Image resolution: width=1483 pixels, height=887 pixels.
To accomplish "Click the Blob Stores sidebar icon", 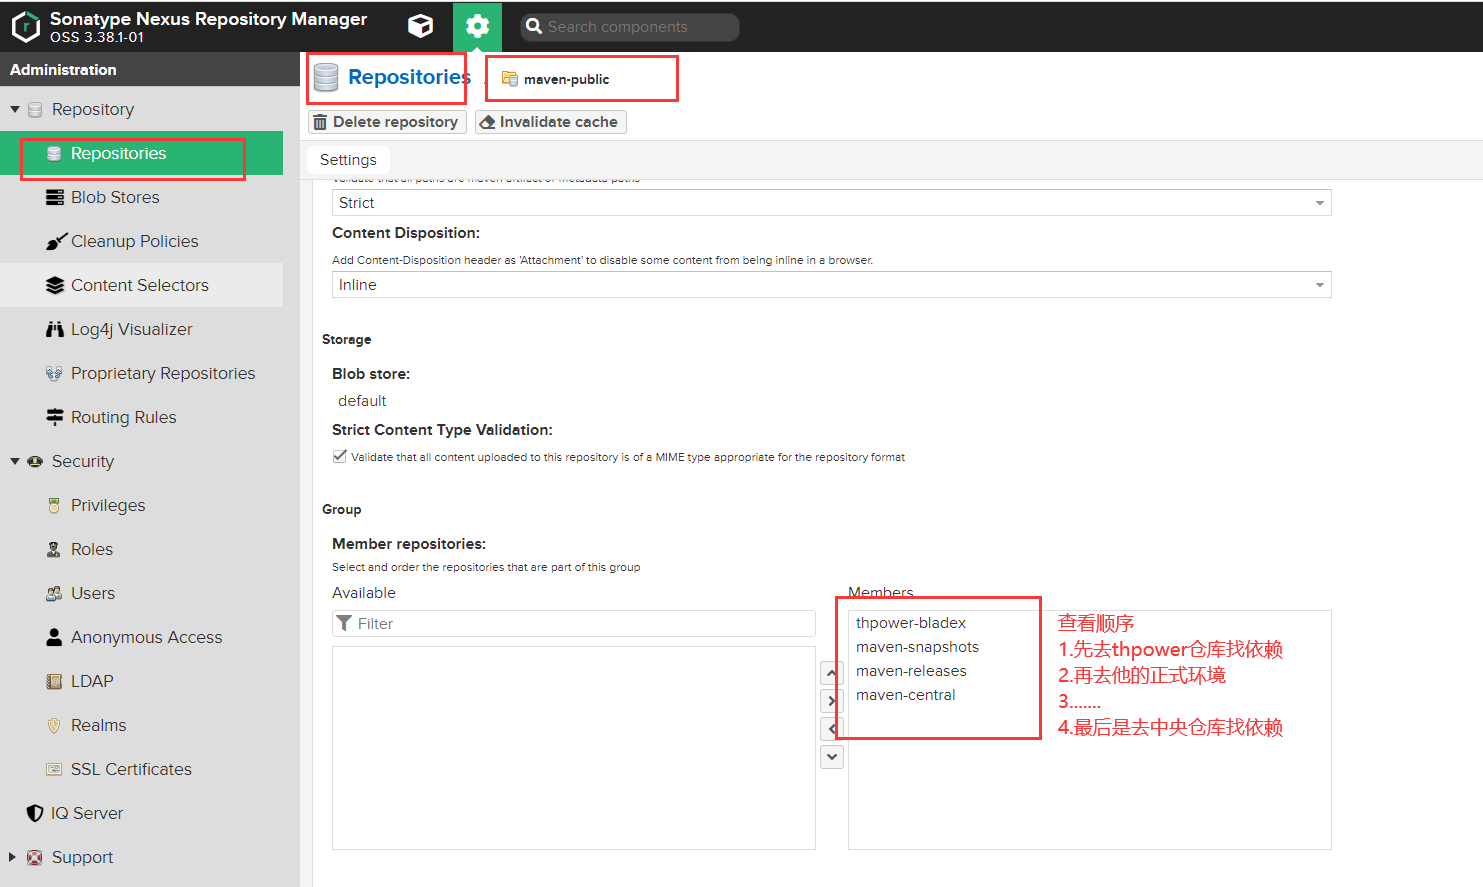I will [55, 197].
